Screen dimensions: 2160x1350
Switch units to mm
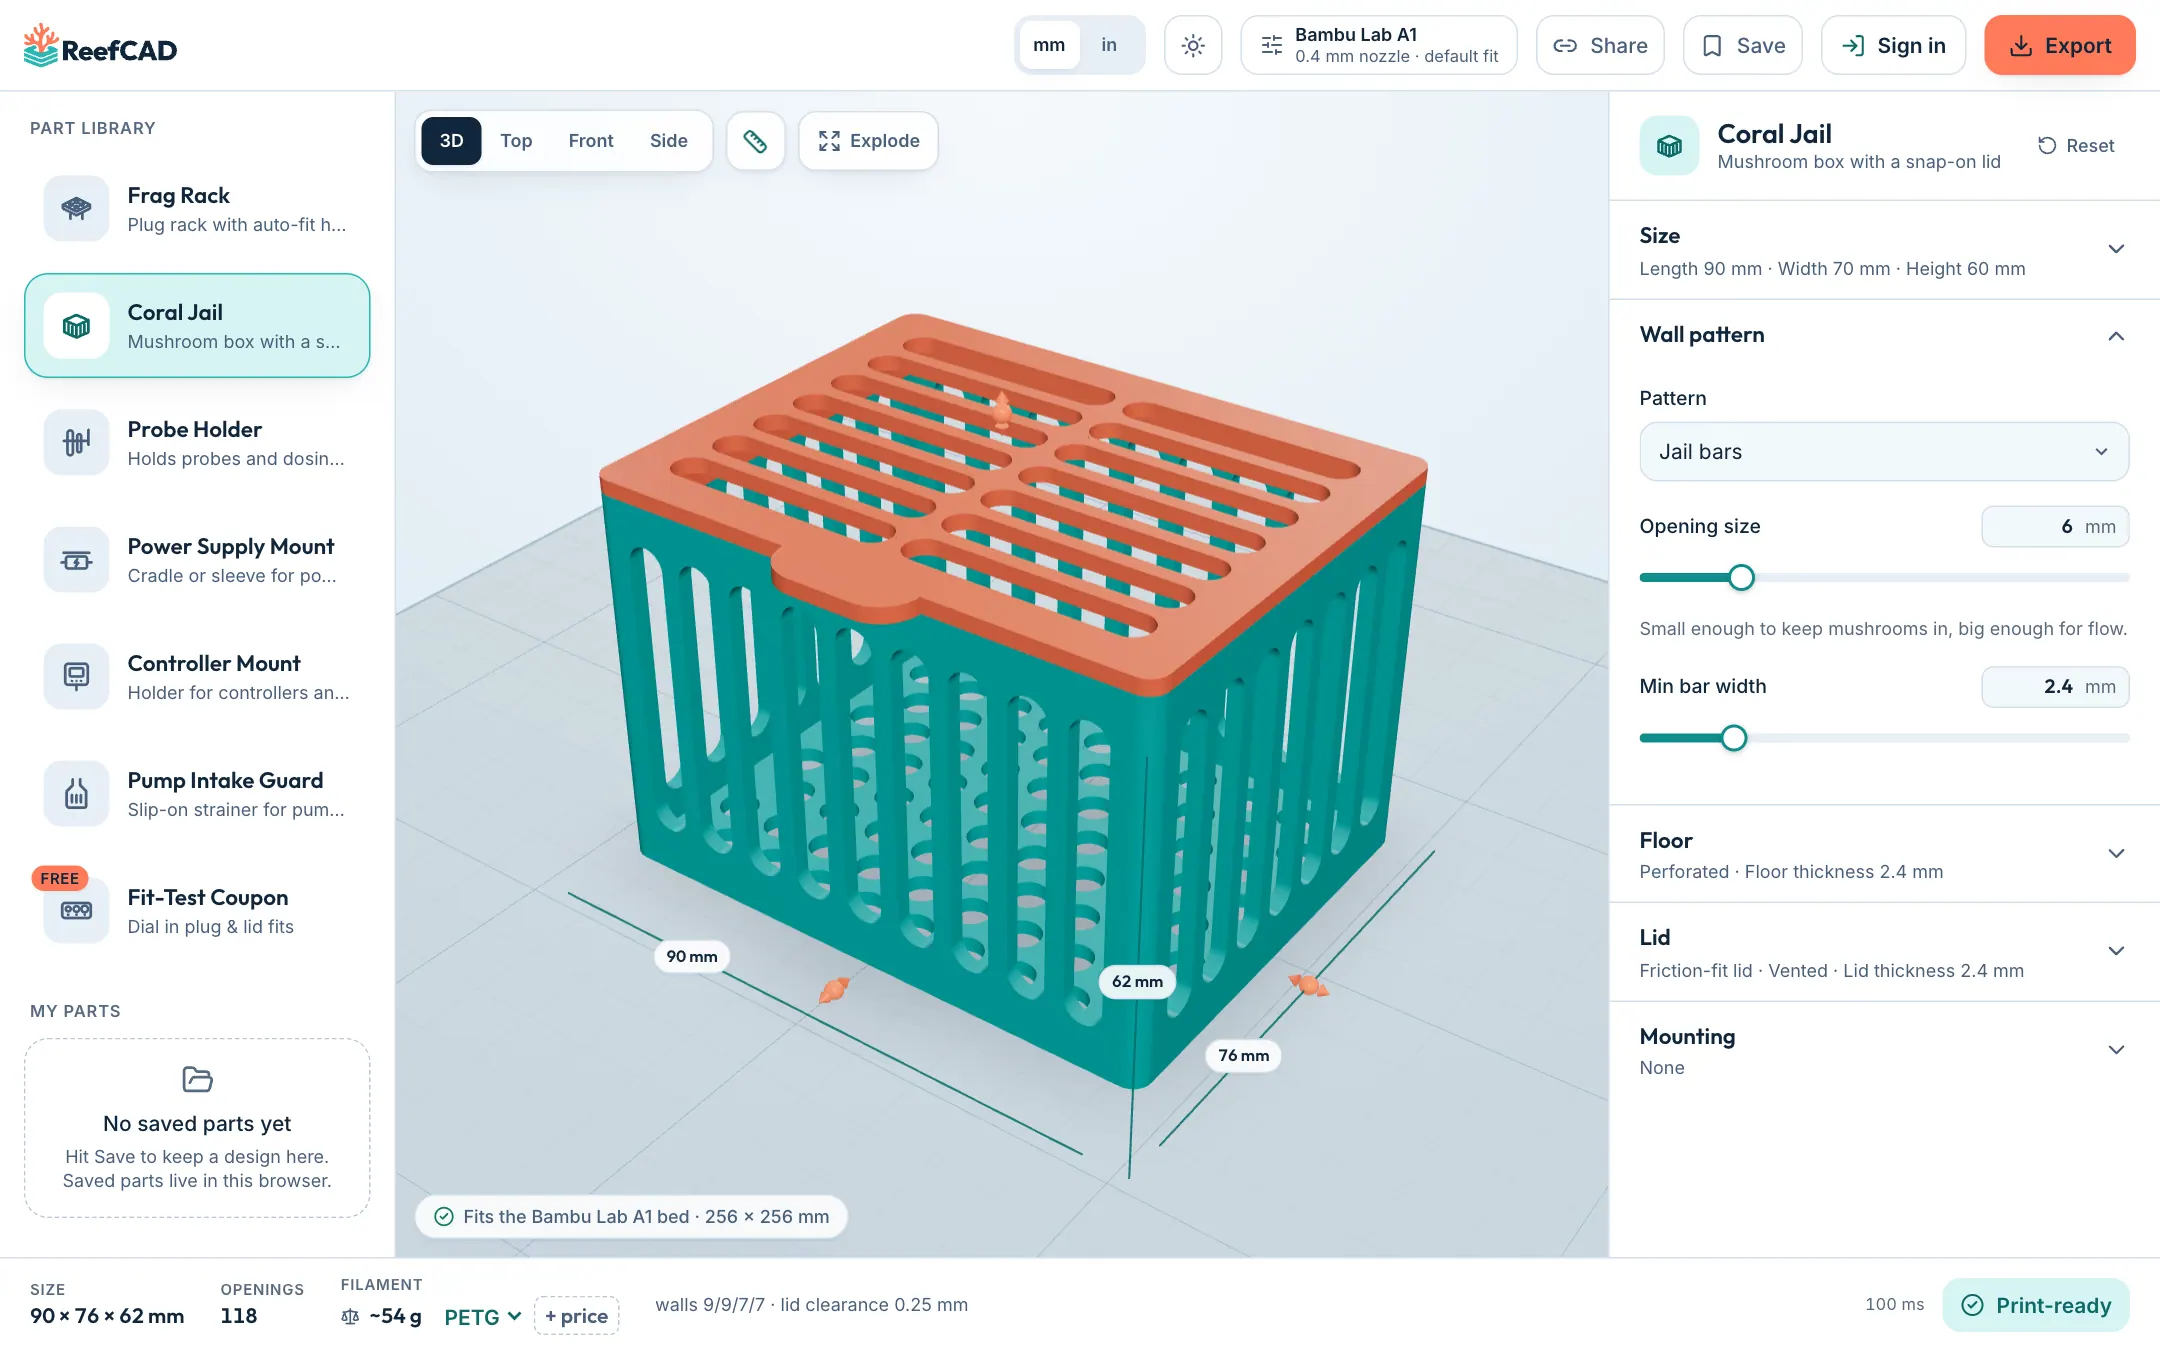pyautogui.click(x=1049, y=45)
